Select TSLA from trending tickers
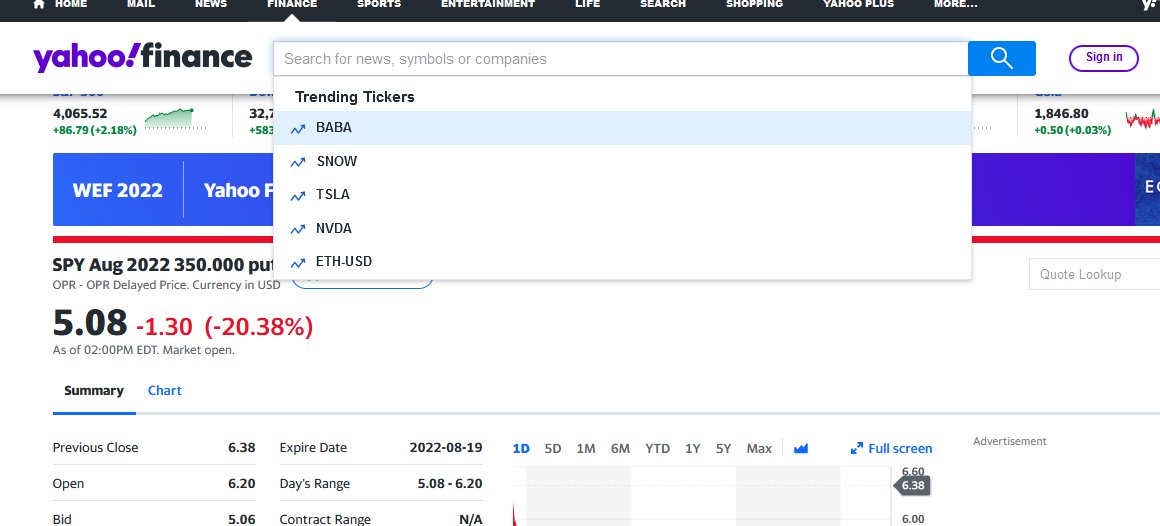The width and height of the screenshot is (1160, 526). coord(622,195)
